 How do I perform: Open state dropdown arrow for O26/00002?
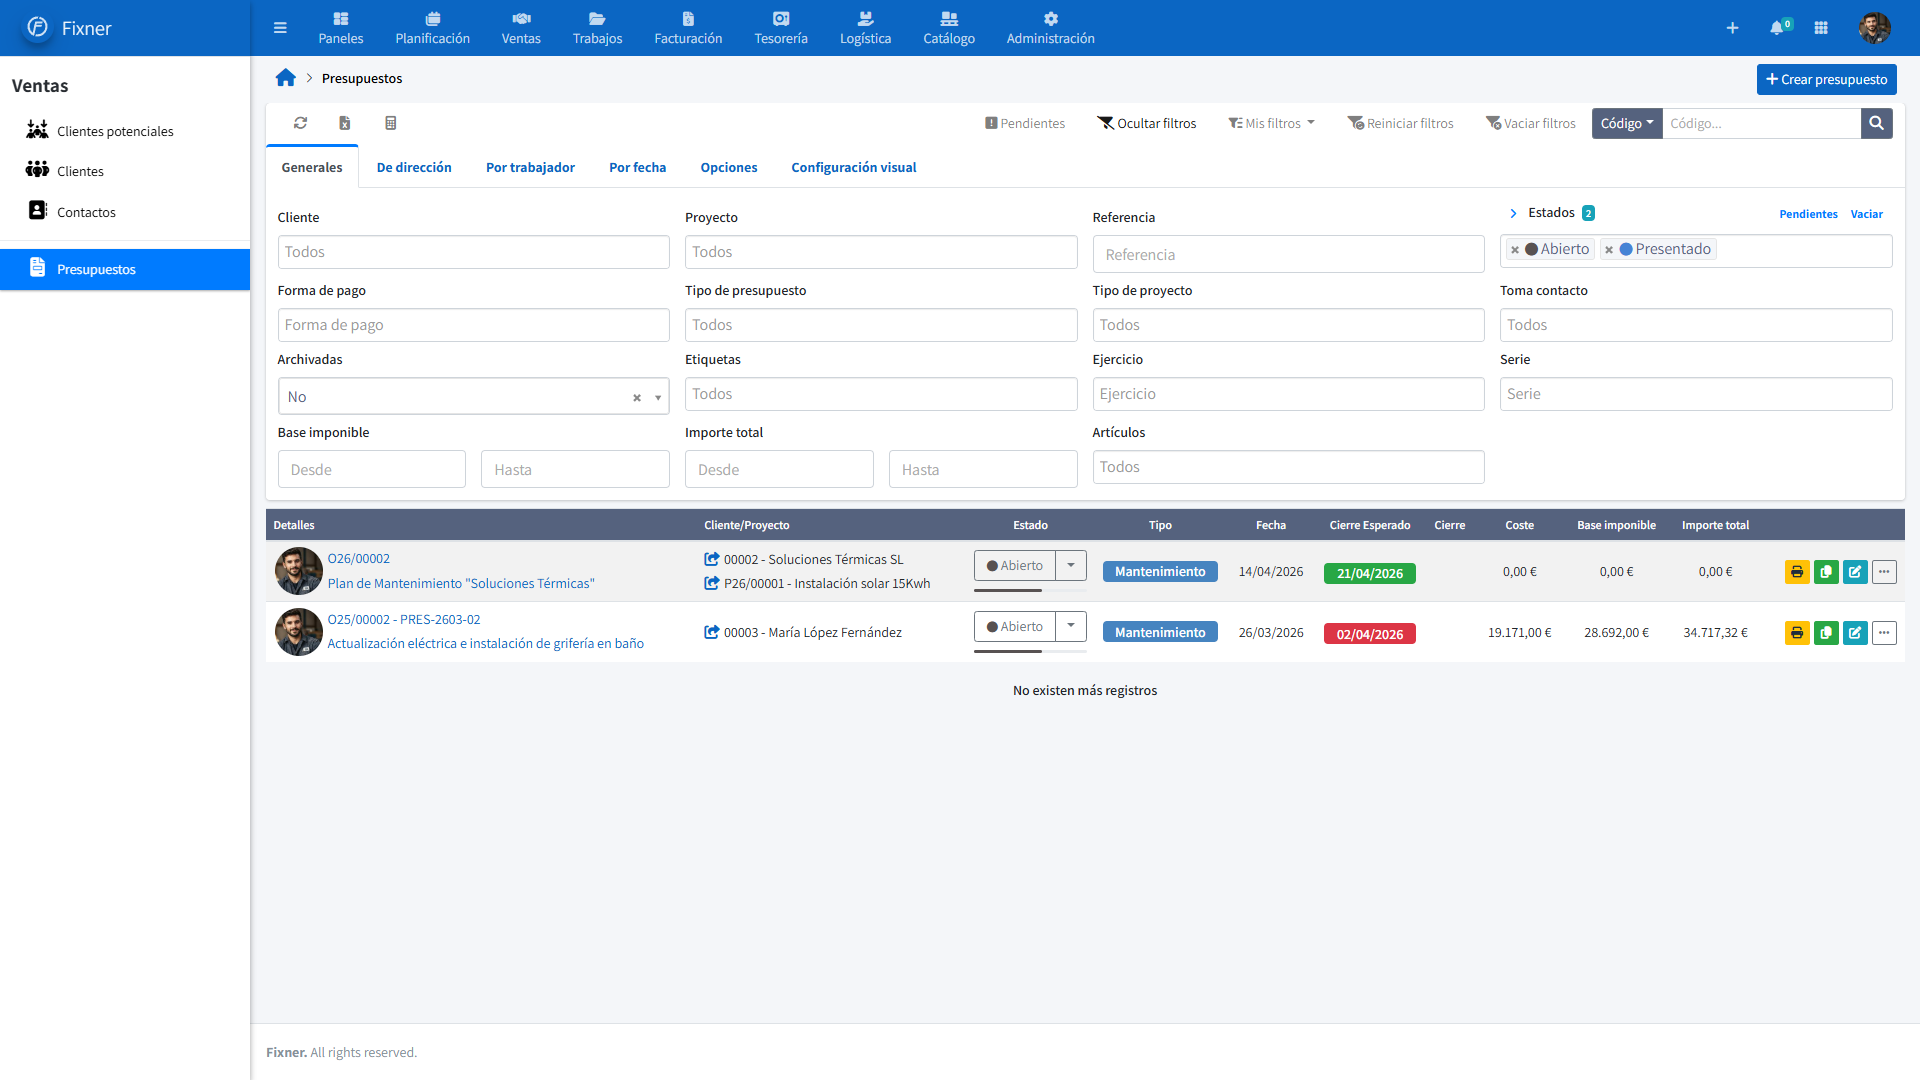1071,566
